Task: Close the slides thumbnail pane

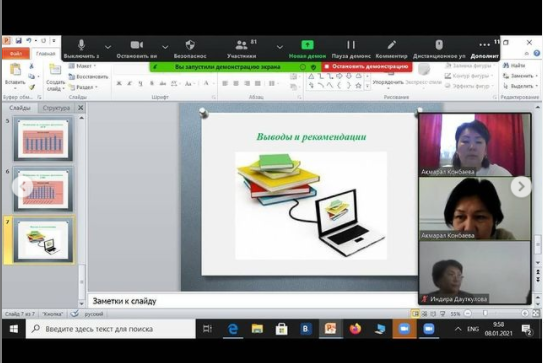Action: tap(80, 108)
